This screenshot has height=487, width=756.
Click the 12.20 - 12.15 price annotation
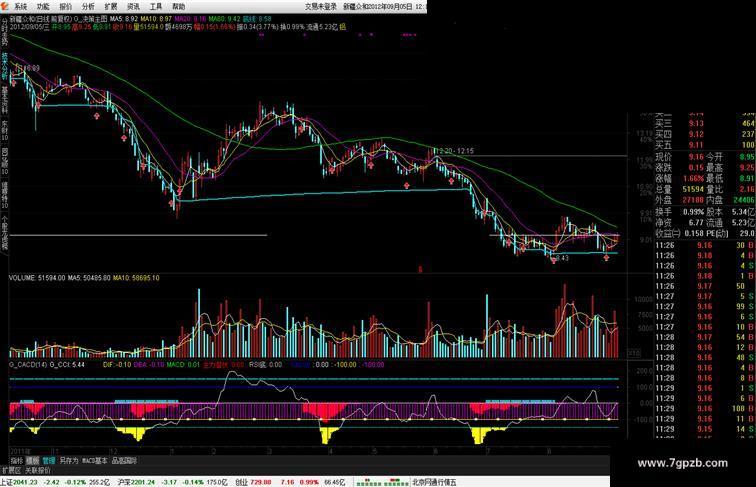(x=454, y=151)
